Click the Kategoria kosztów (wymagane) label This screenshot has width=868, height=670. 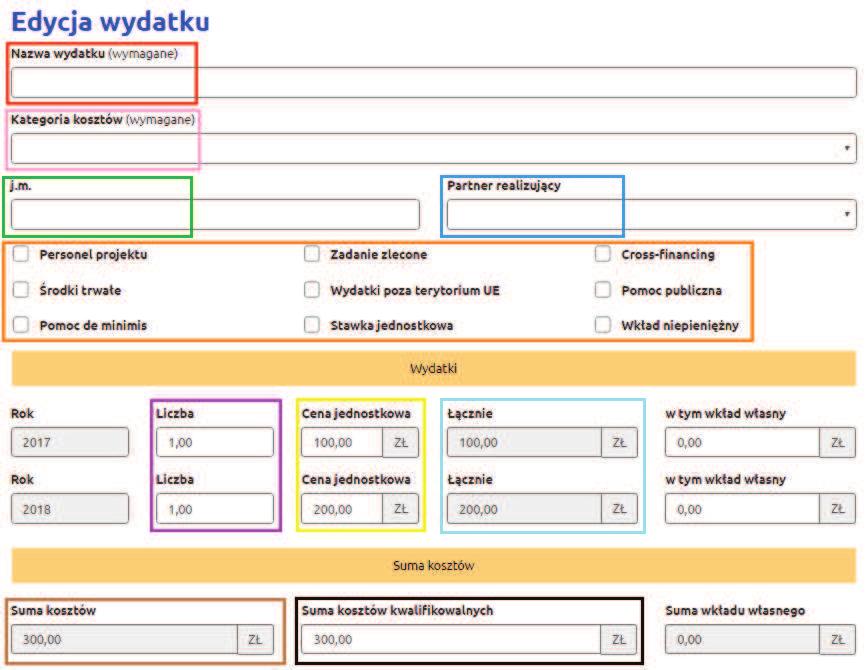[x=103, y=120]
